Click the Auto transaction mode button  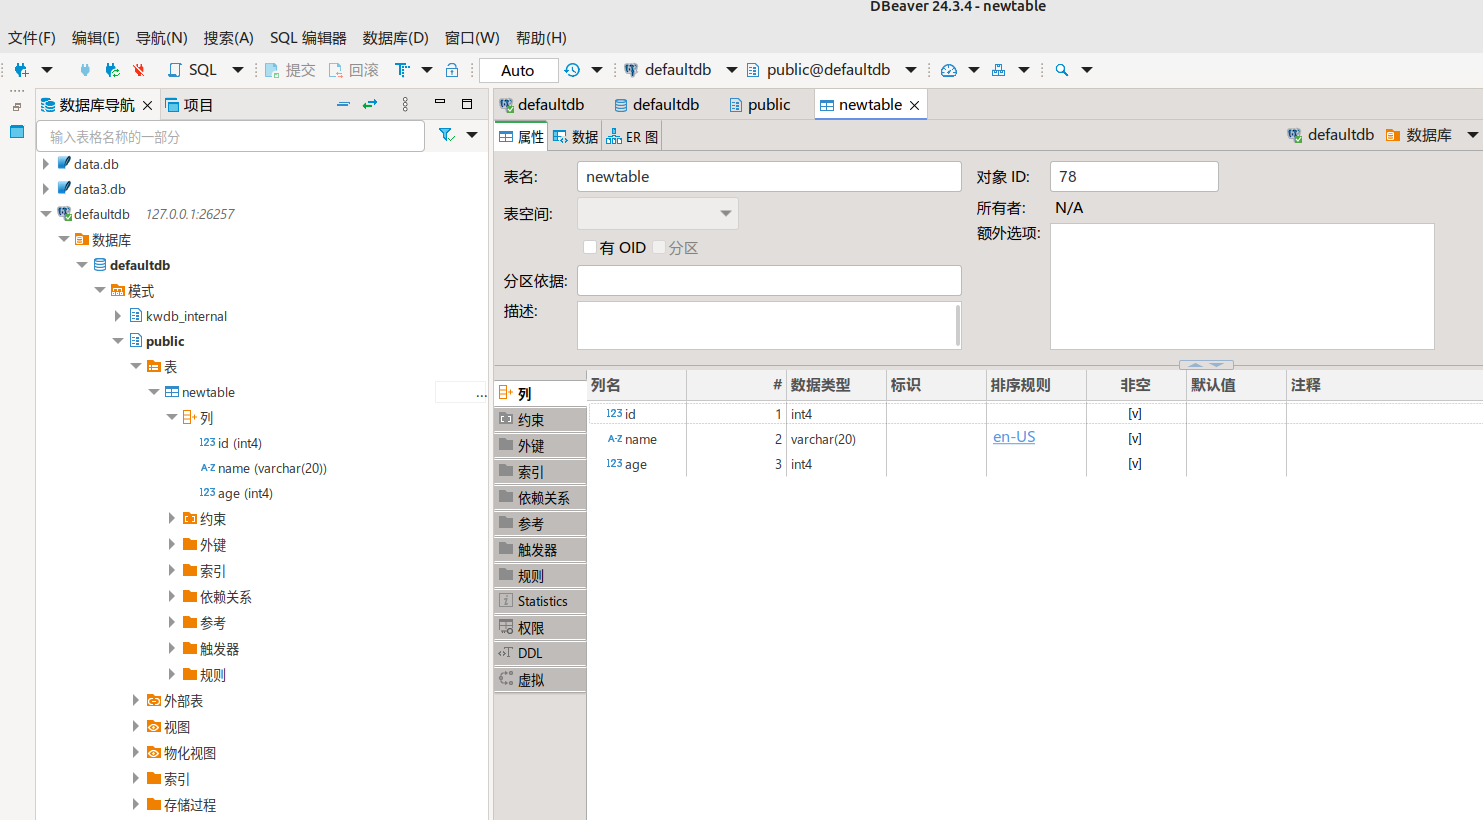point(518,70)
